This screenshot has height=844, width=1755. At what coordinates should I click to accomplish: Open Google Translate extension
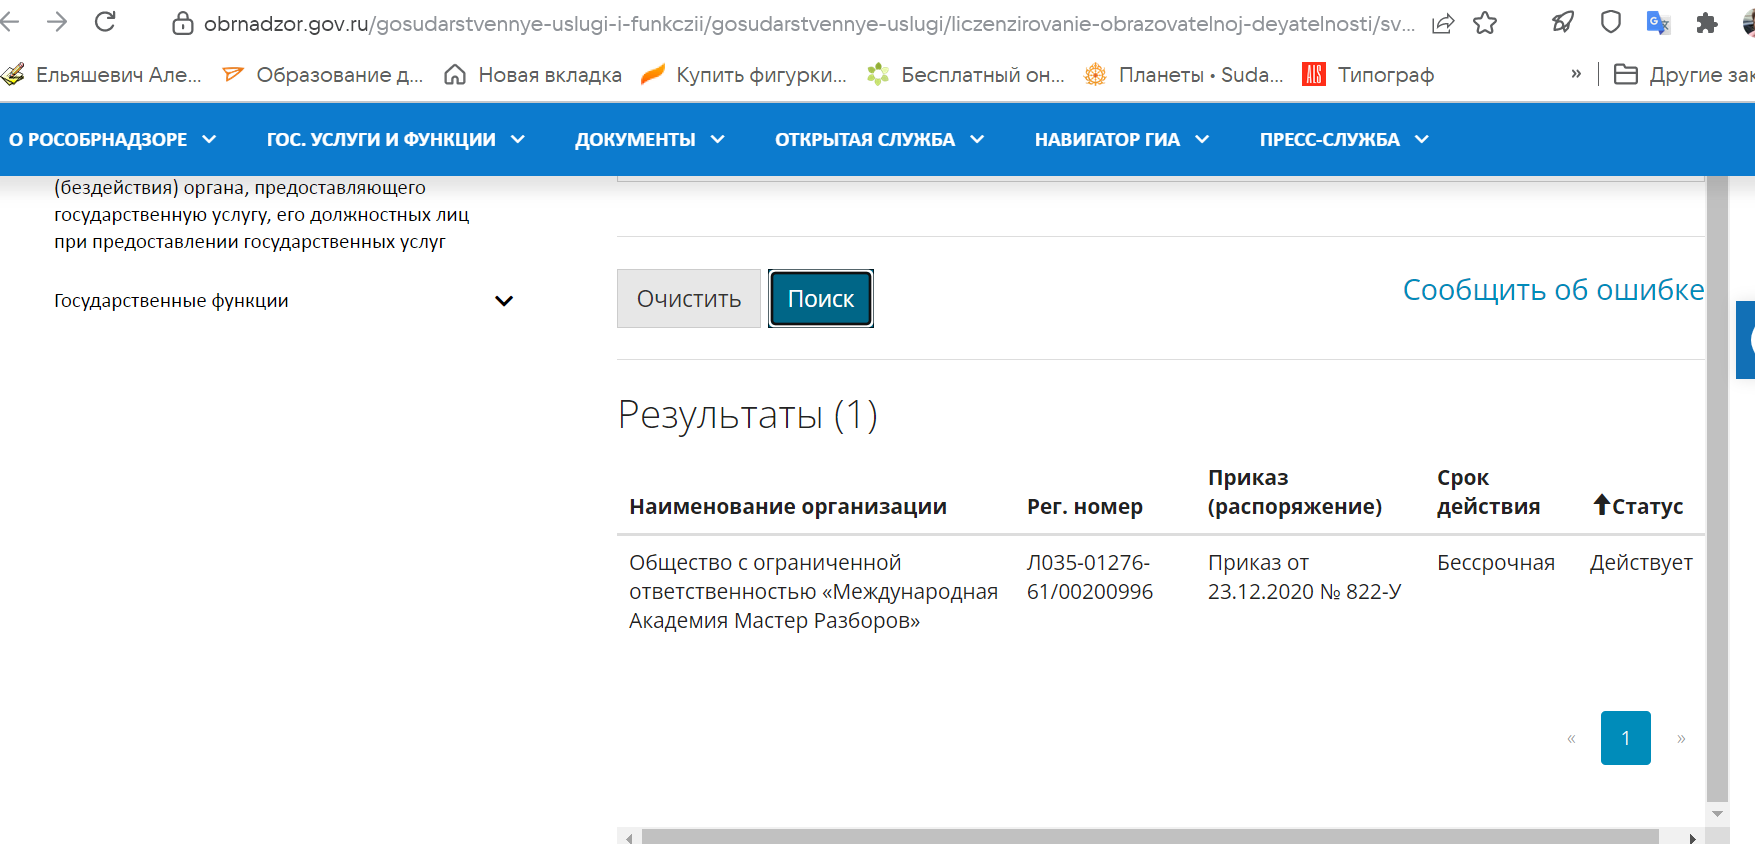coord(1658,22)
